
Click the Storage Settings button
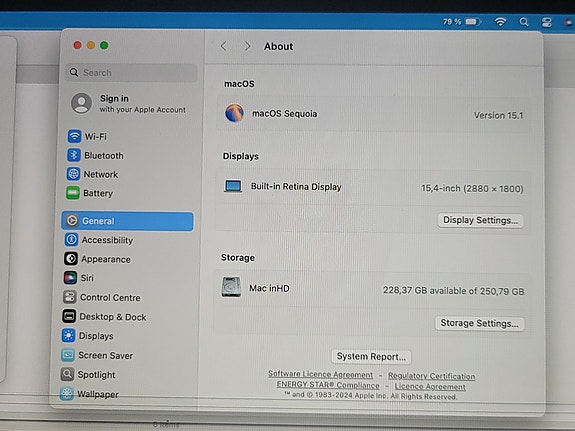[x=479, y=323]
